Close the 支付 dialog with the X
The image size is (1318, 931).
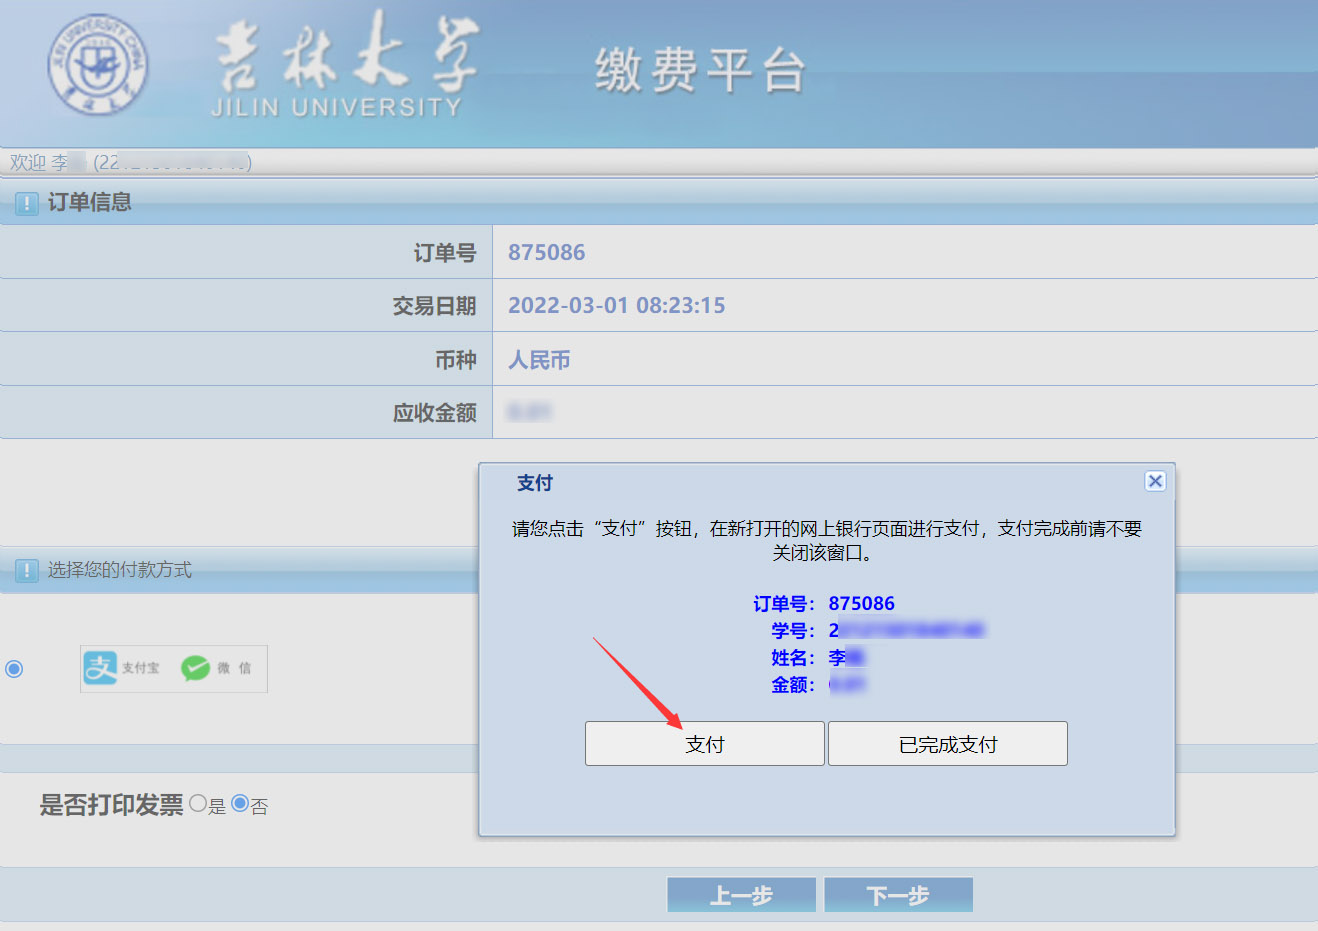tap(1155, 481)
